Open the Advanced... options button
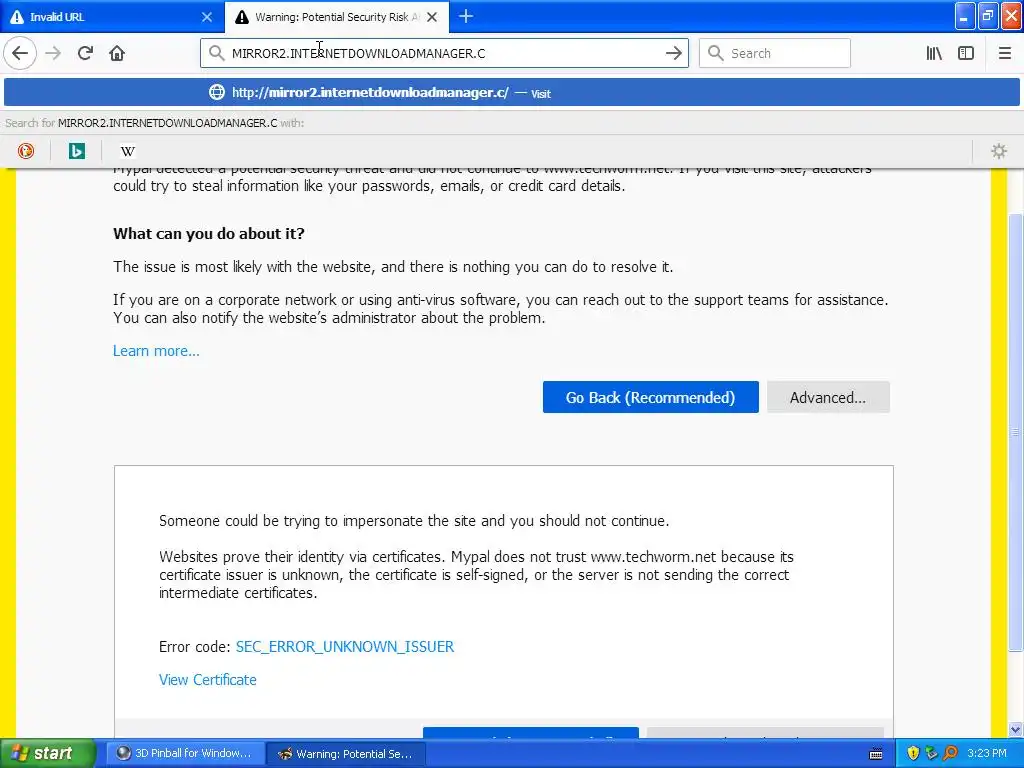Screen dimensions: 1024x768 (x=828, y=397)
